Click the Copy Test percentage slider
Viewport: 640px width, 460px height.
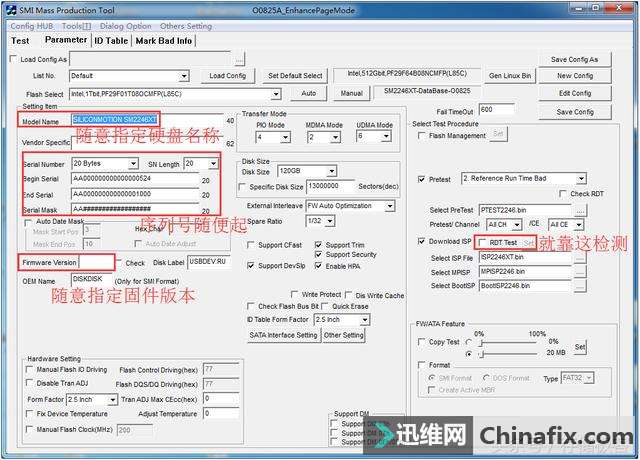pos(509,342)
